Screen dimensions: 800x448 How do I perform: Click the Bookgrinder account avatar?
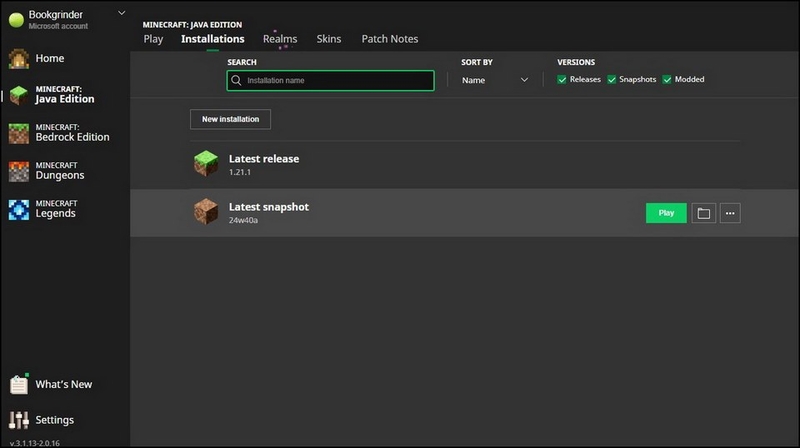(16, 20)
